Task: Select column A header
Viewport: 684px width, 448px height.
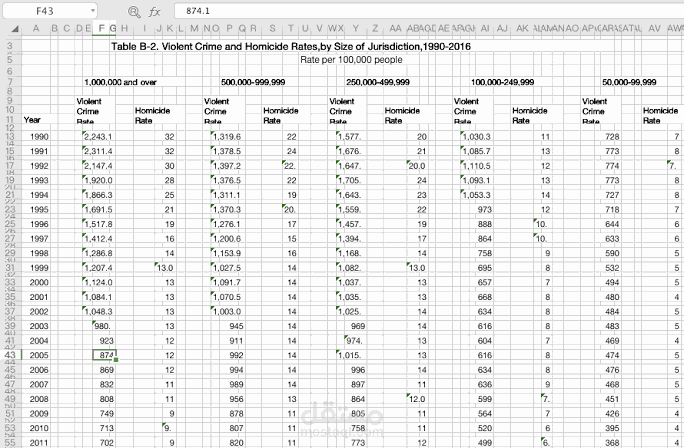Action: point(36,28)
